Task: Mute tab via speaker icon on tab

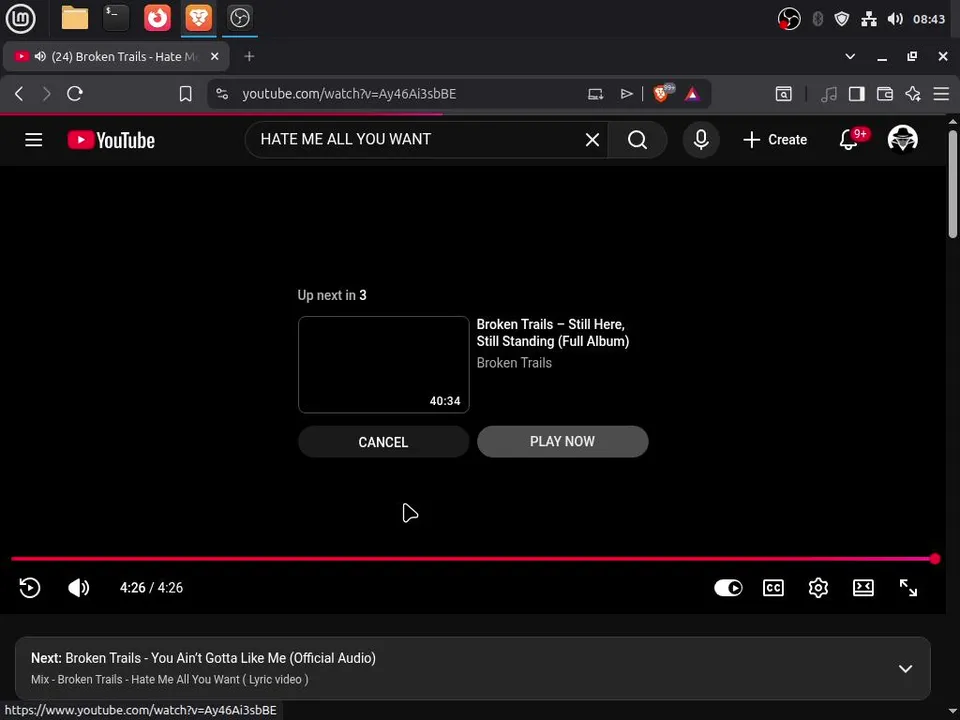Action: [x=40, y=56]
